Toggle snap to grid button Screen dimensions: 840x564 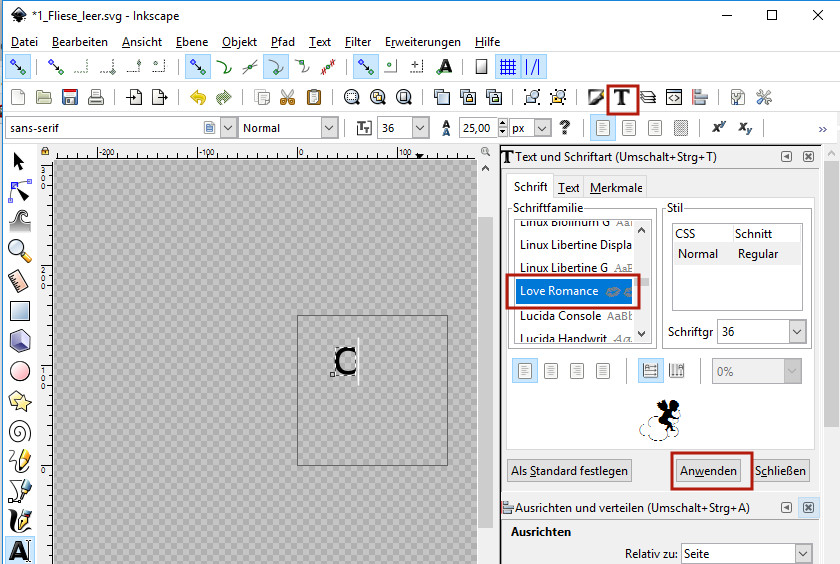(x=507, y=67)
